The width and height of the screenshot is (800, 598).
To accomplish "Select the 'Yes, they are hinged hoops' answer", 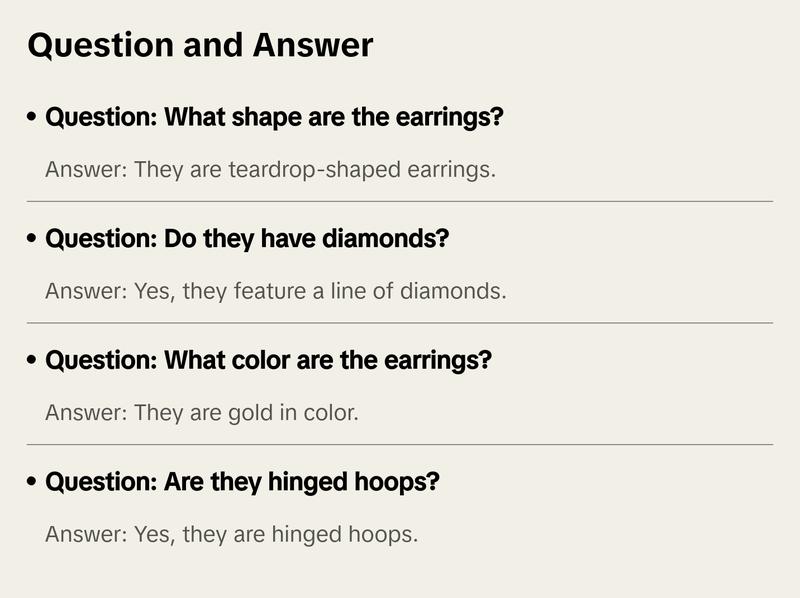I will [231, 534].
